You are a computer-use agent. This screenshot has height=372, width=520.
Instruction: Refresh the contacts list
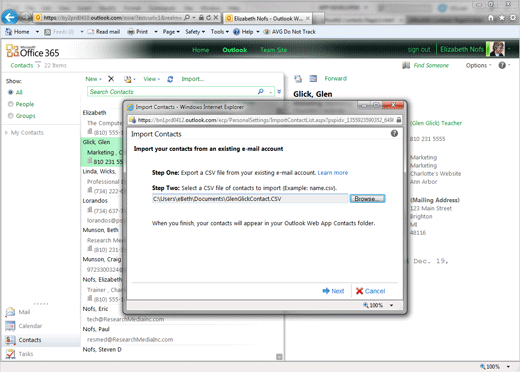tap(170, 79)
